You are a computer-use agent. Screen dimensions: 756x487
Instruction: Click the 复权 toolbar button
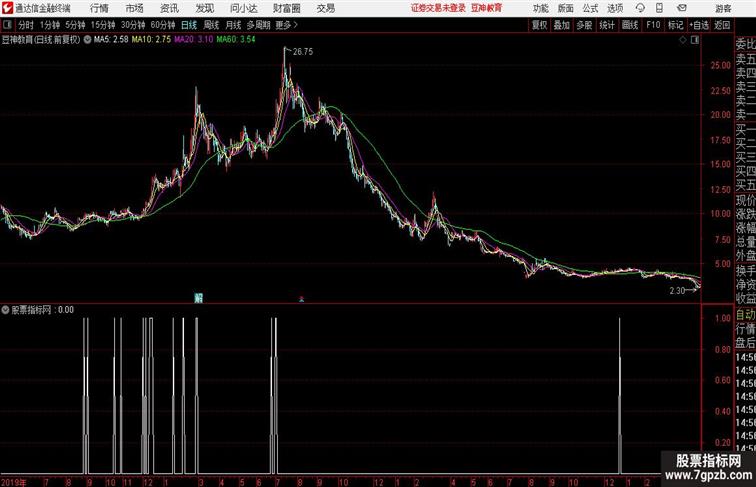pos(540,25)
